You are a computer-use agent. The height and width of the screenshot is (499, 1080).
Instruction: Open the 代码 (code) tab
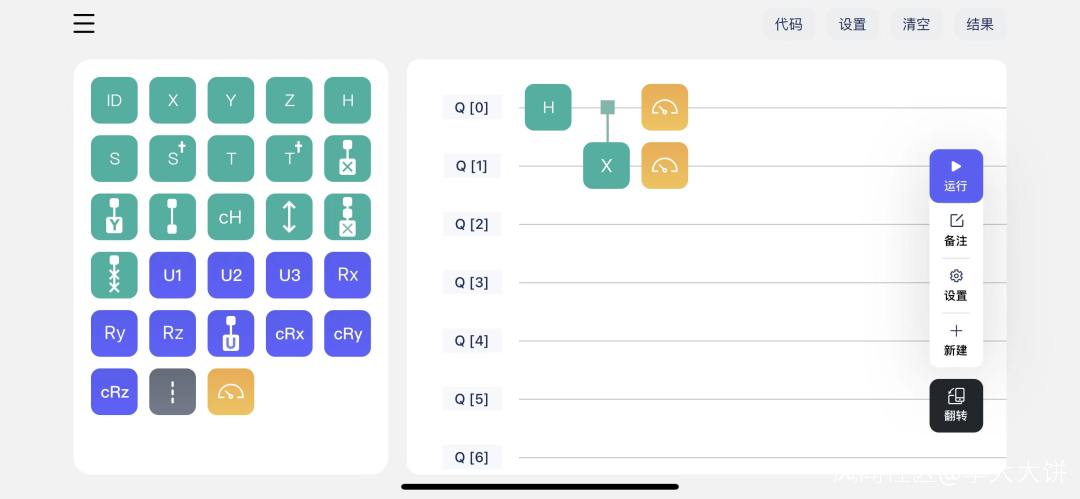click(x=789, y=24)
